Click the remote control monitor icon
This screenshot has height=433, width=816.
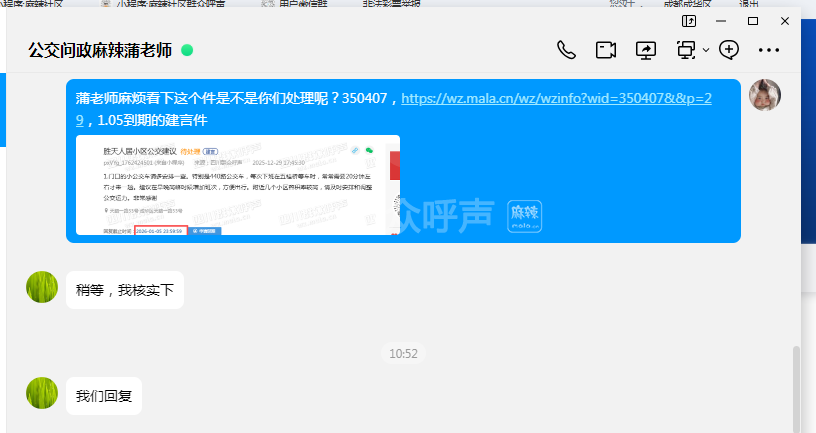click(x=686, y=50)
